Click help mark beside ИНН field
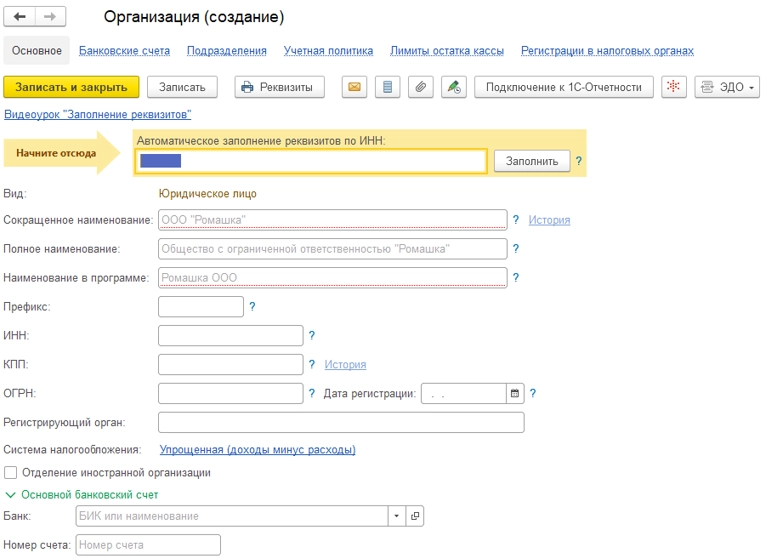This screenshot has height=559, width=769. [311, 335]
